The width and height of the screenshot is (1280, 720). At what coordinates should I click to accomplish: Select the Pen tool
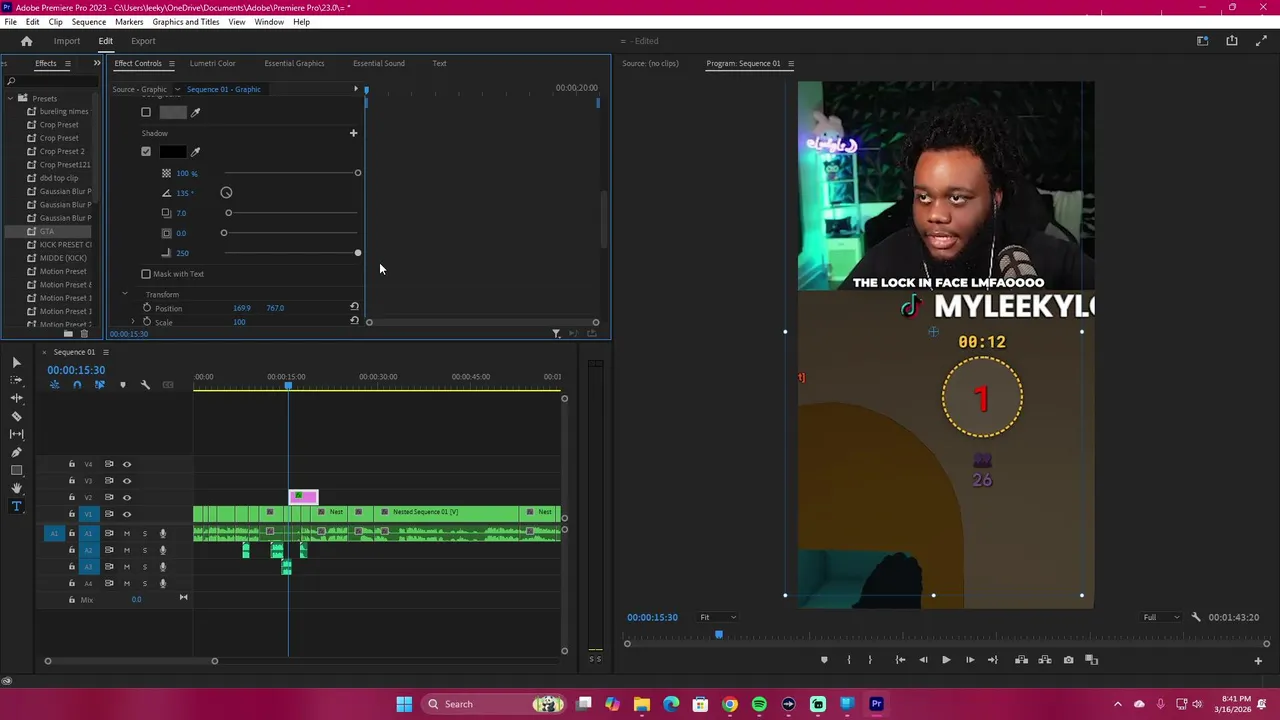pyautogui.click(x=16, y=452)
